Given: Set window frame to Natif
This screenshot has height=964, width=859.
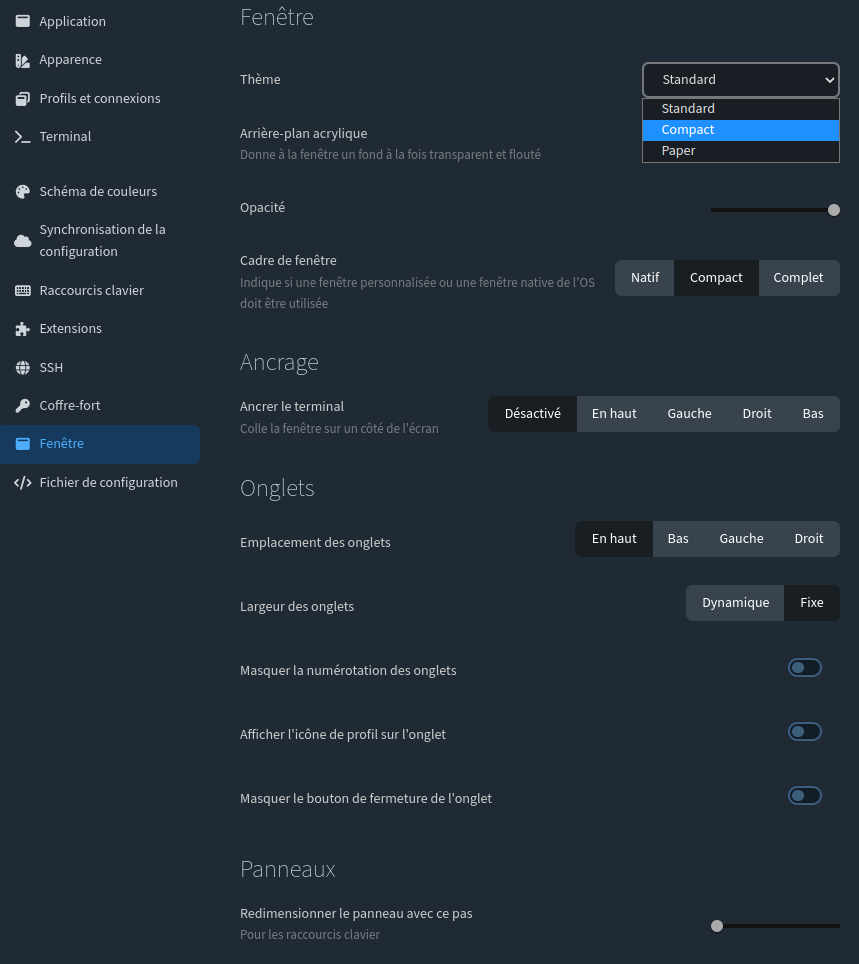Looking at the screenshot, I should (x=645, y=278).
